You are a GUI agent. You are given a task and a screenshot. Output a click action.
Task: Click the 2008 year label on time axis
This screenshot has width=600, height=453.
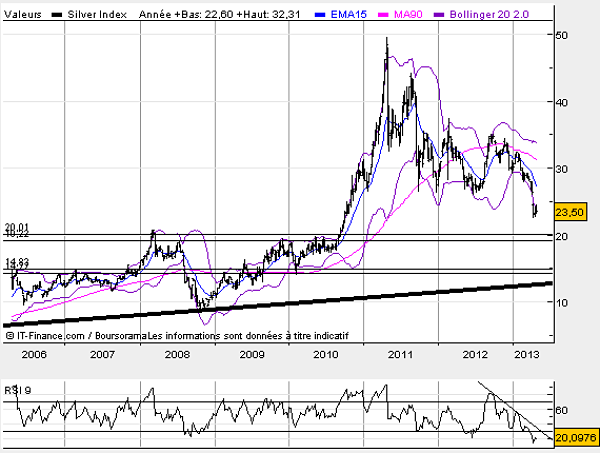pos(178,354)
